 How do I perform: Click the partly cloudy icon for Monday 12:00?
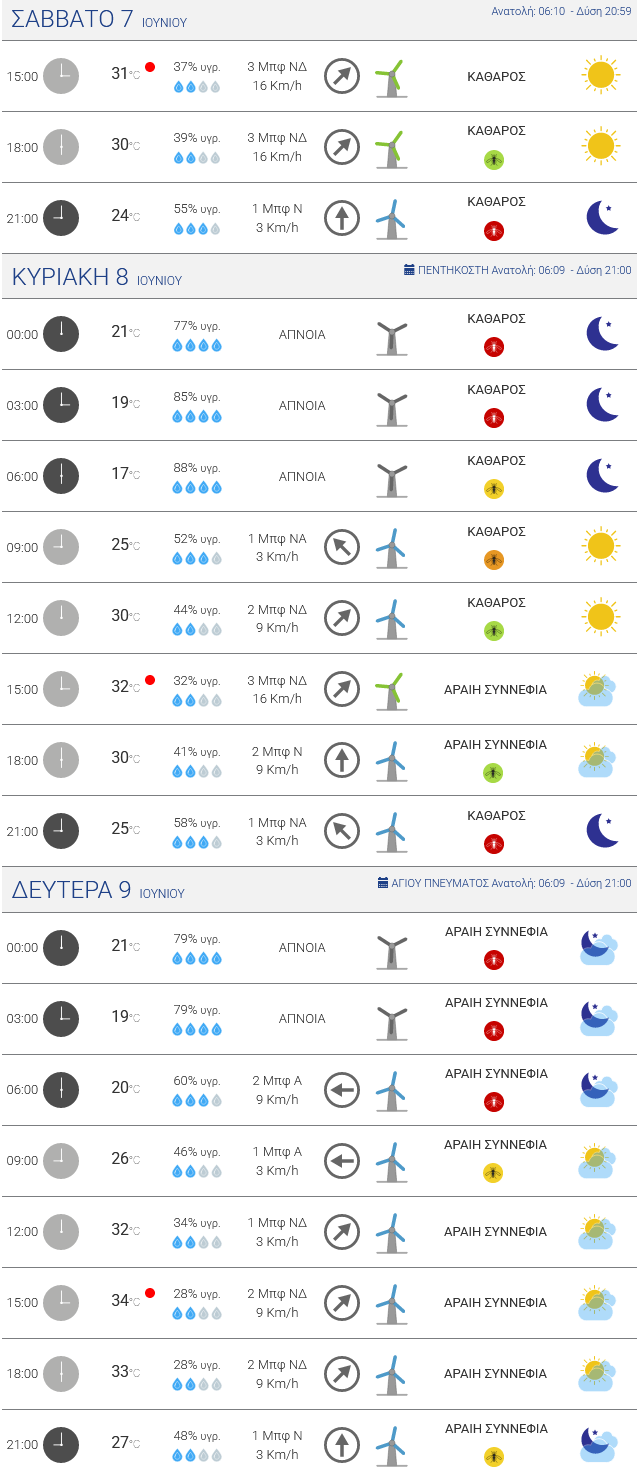point(598,1231)
